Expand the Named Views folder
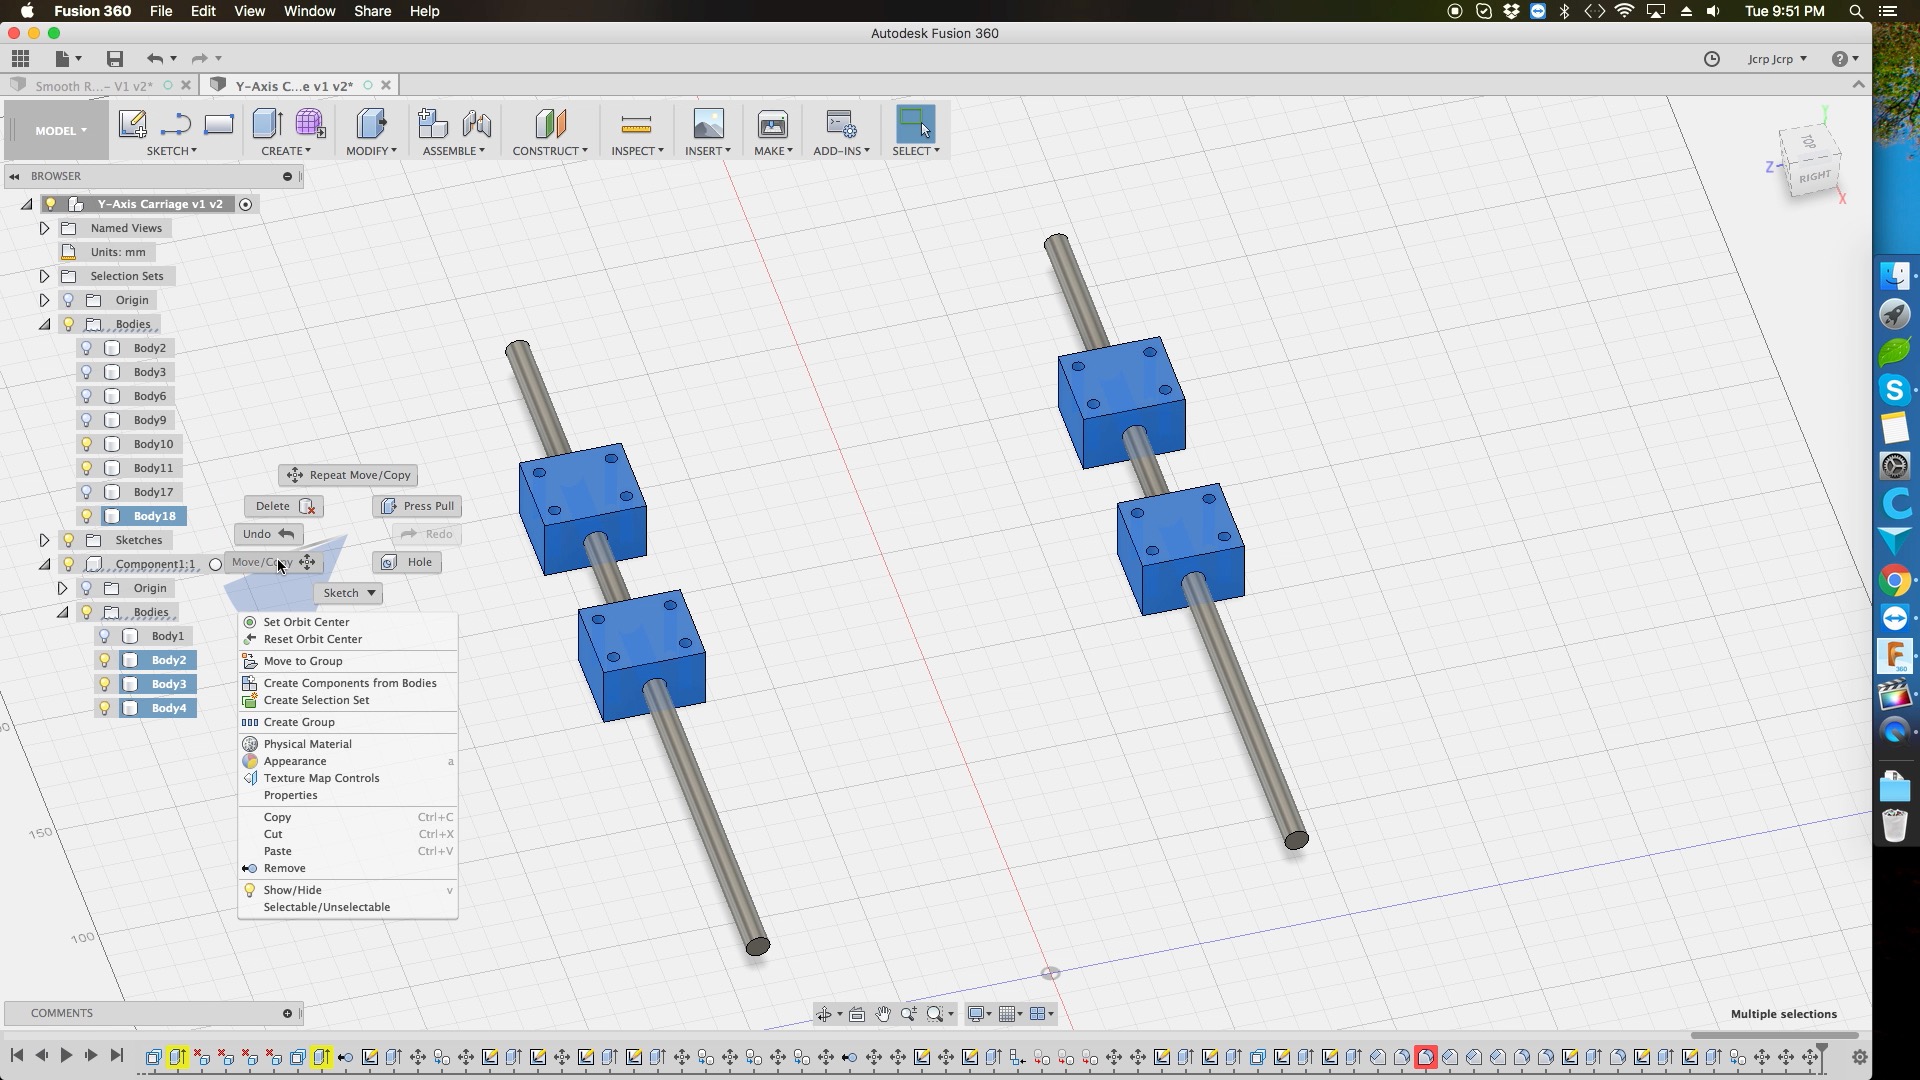 (44, 228)
